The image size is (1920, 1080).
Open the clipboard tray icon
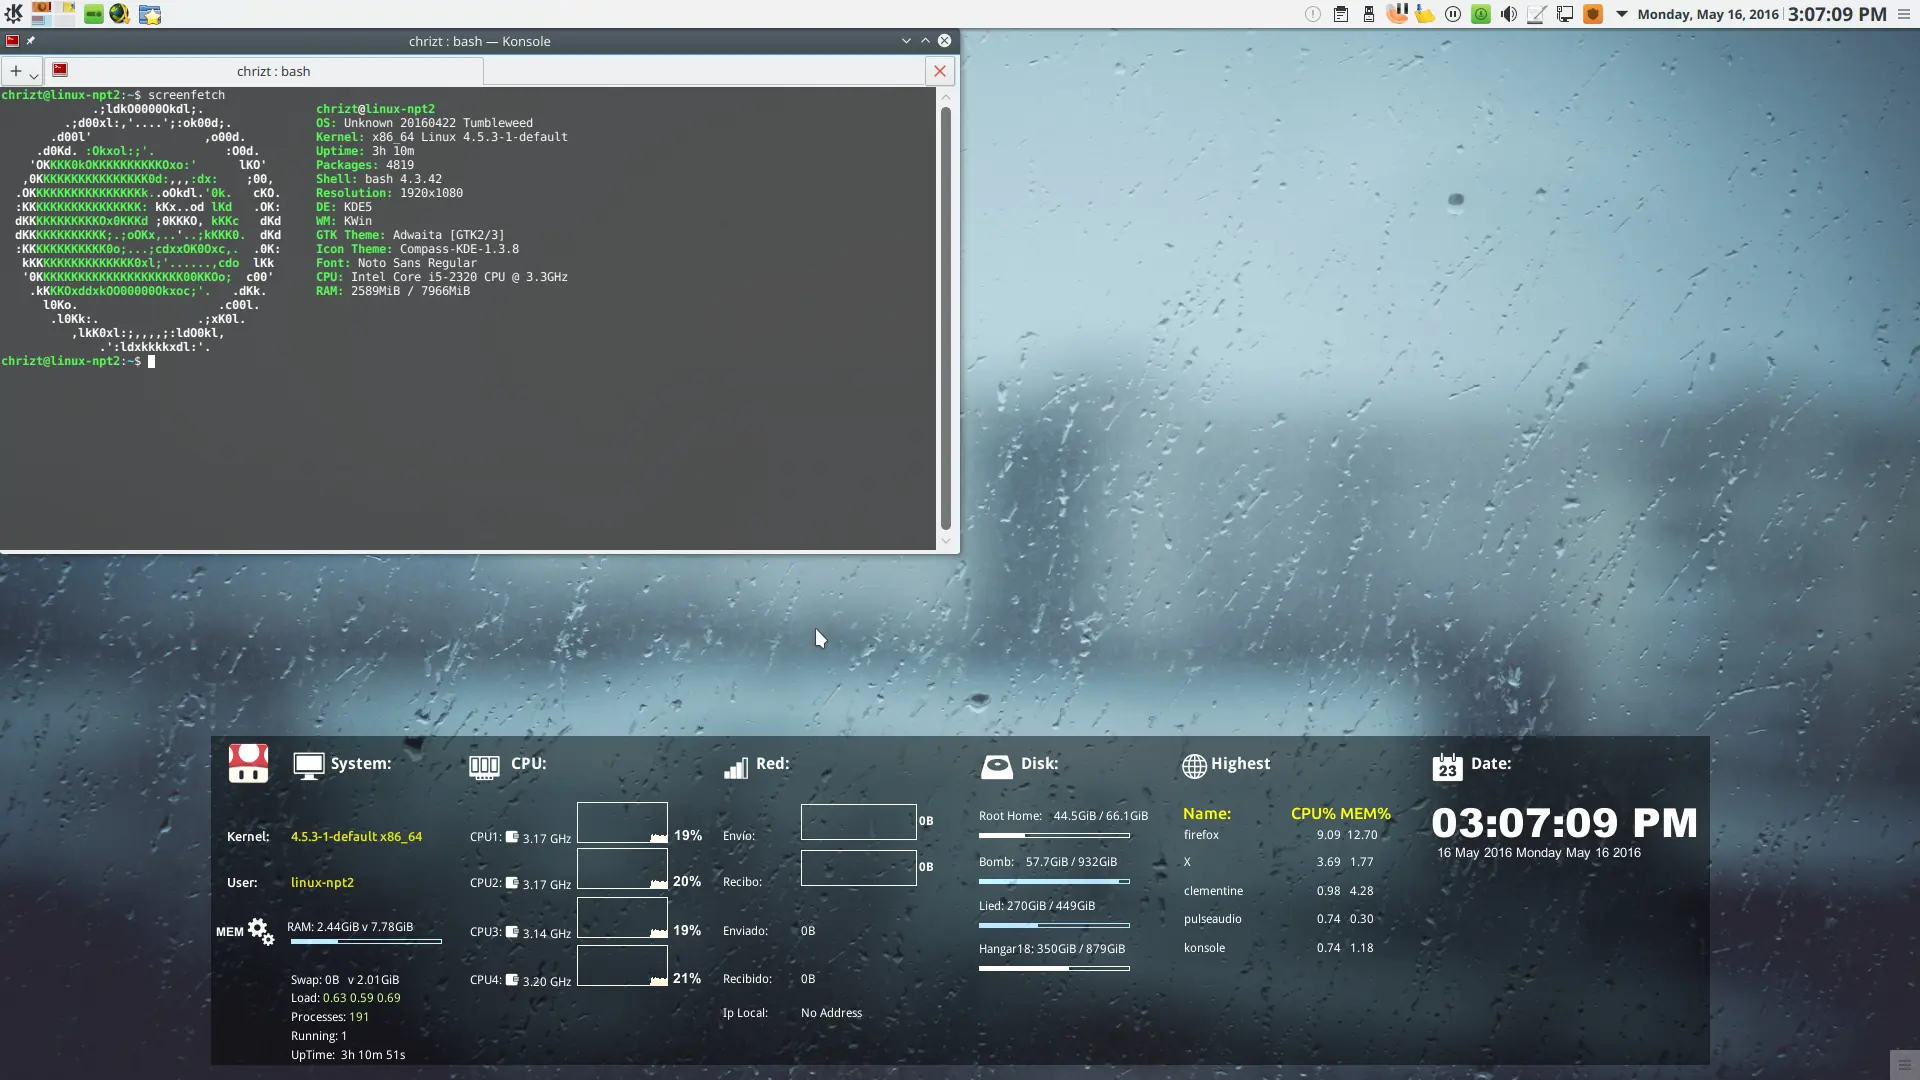coord(1341,14)
